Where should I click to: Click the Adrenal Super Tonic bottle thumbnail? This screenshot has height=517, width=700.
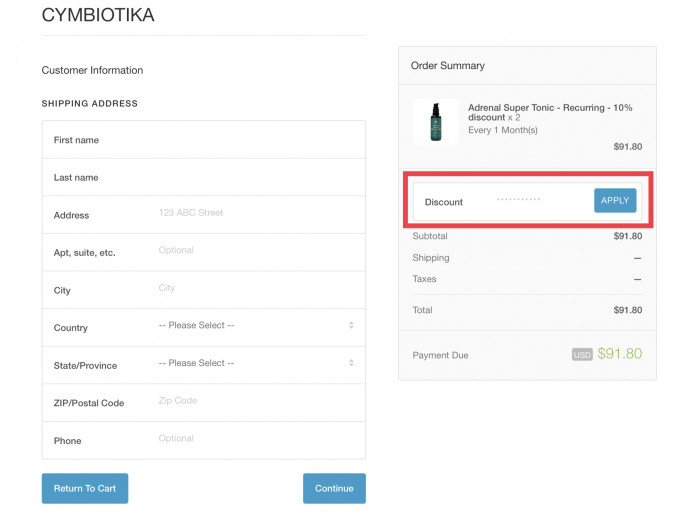[436, 121]
